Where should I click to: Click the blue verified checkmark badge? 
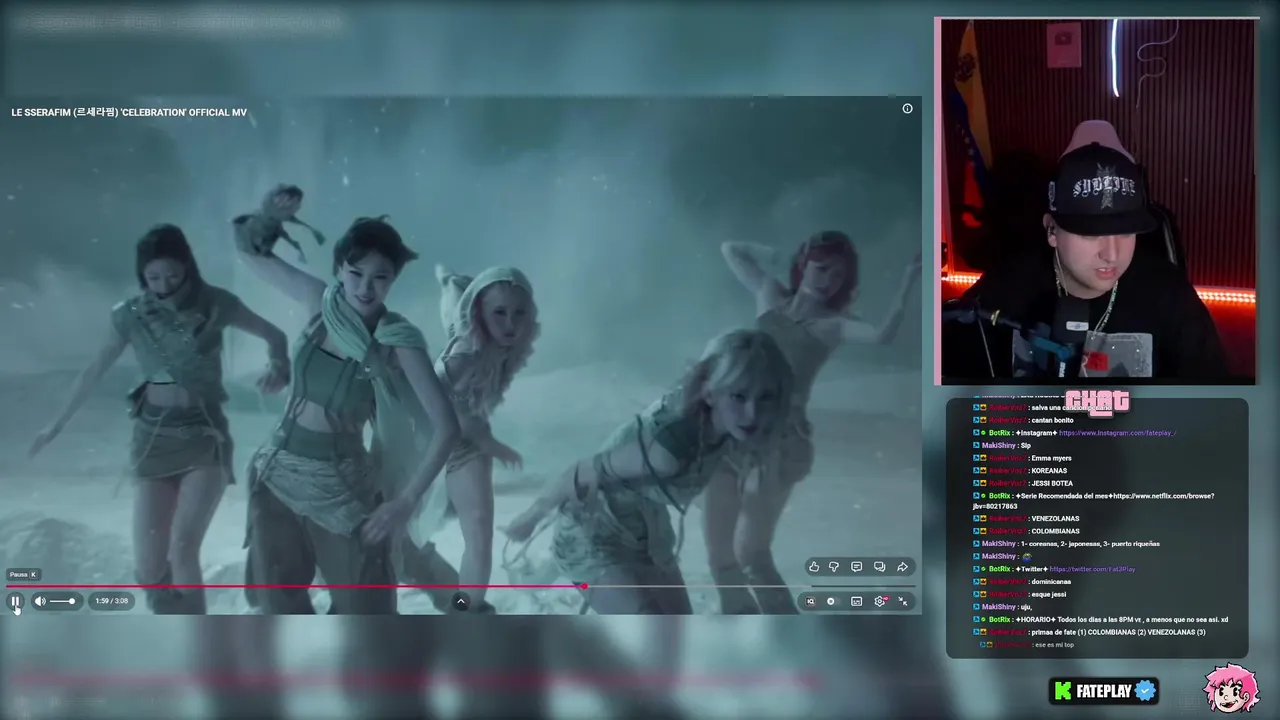coord(1145,691)
